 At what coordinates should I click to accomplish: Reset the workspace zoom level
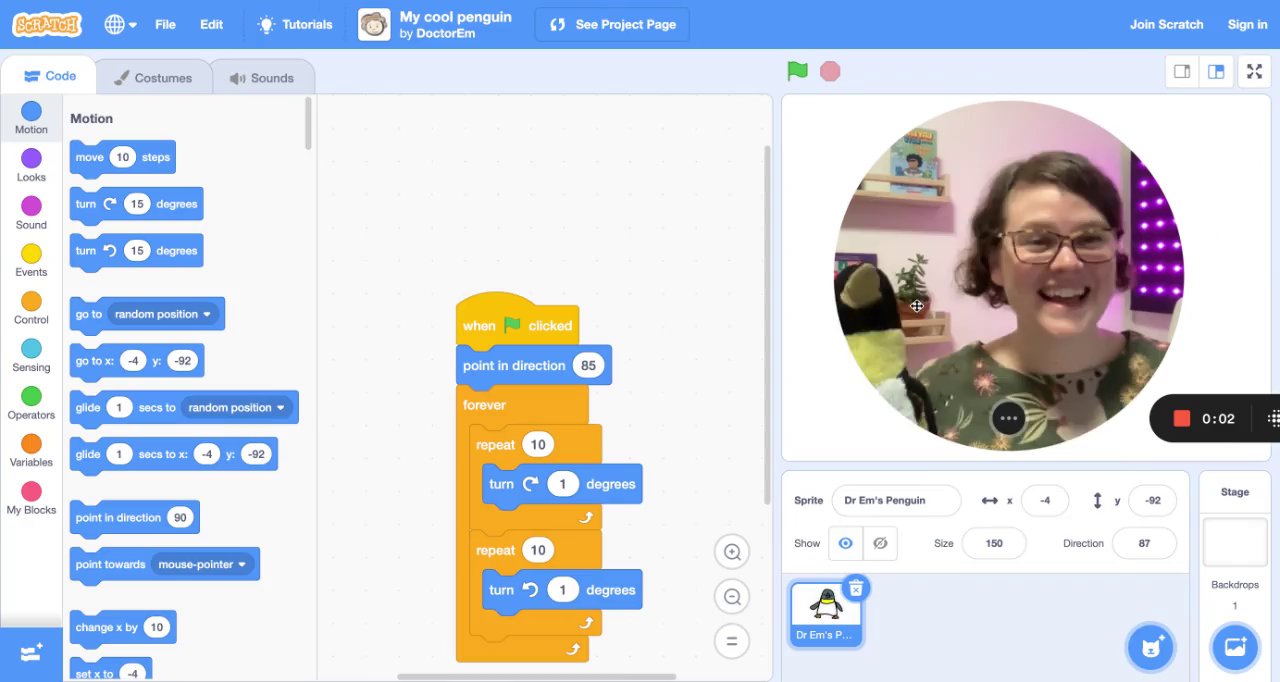click(x=732, y=641)
